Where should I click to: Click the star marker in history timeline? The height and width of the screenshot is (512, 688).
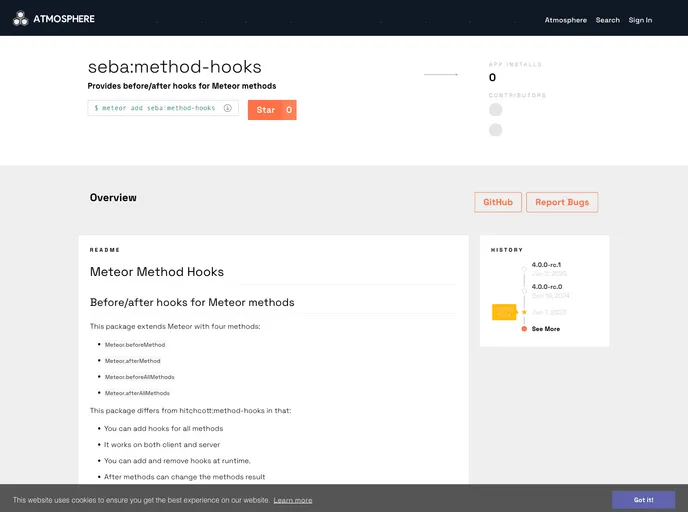click(524, 312)
